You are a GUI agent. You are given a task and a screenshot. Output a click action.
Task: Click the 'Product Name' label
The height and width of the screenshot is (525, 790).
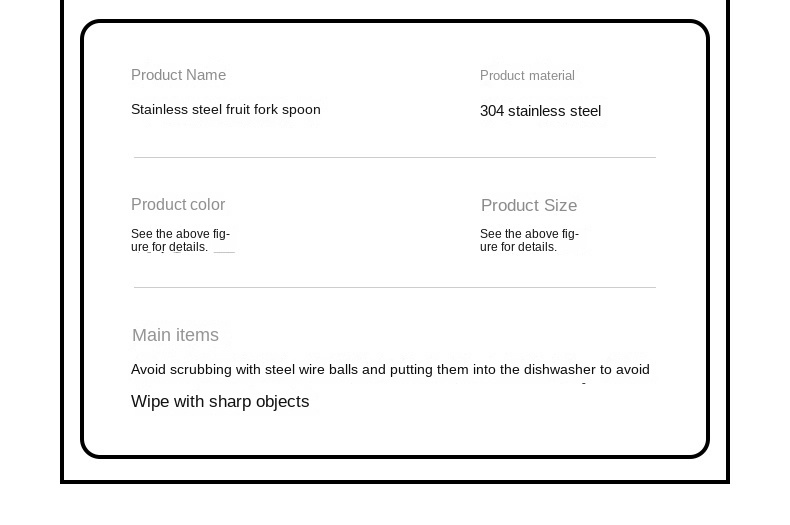[x=178, y=75]
